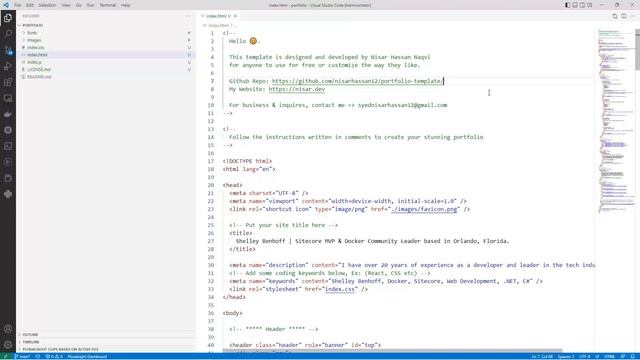Click the Open Changes editor icon
This screenshot has height=360, width=640.
615,16
